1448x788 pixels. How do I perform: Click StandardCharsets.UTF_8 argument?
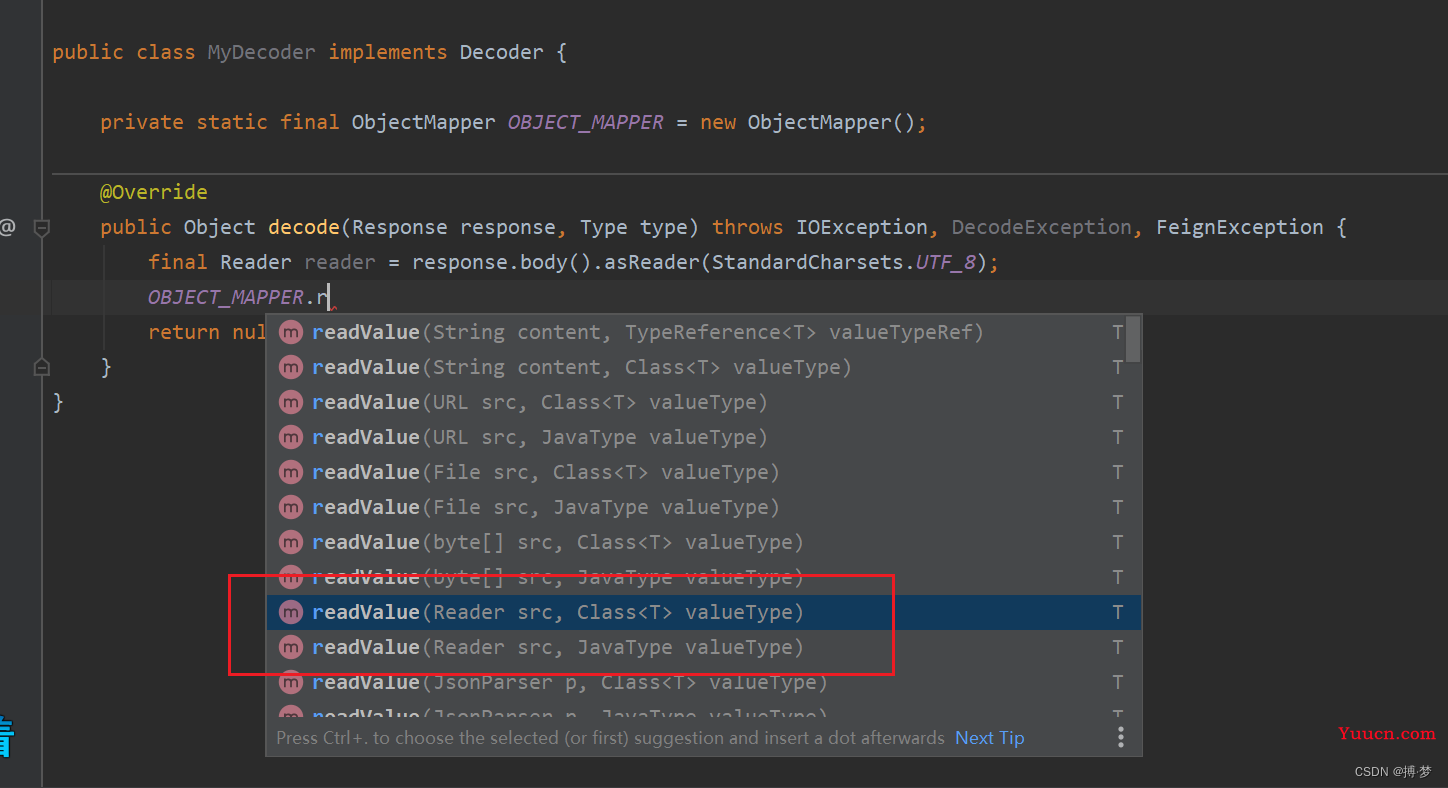[844, 262]
